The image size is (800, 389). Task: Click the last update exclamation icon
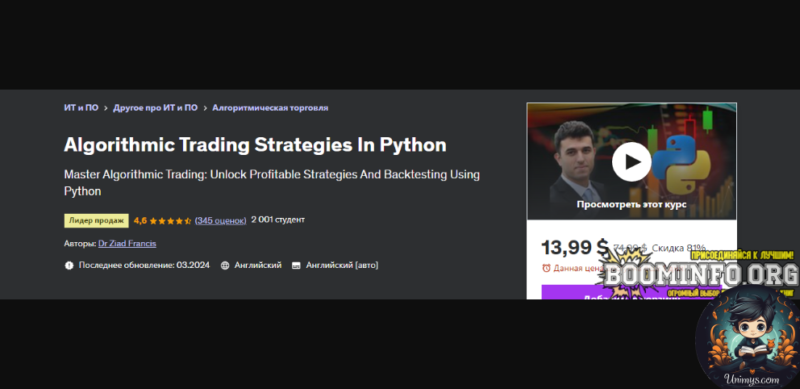point(69,265)
